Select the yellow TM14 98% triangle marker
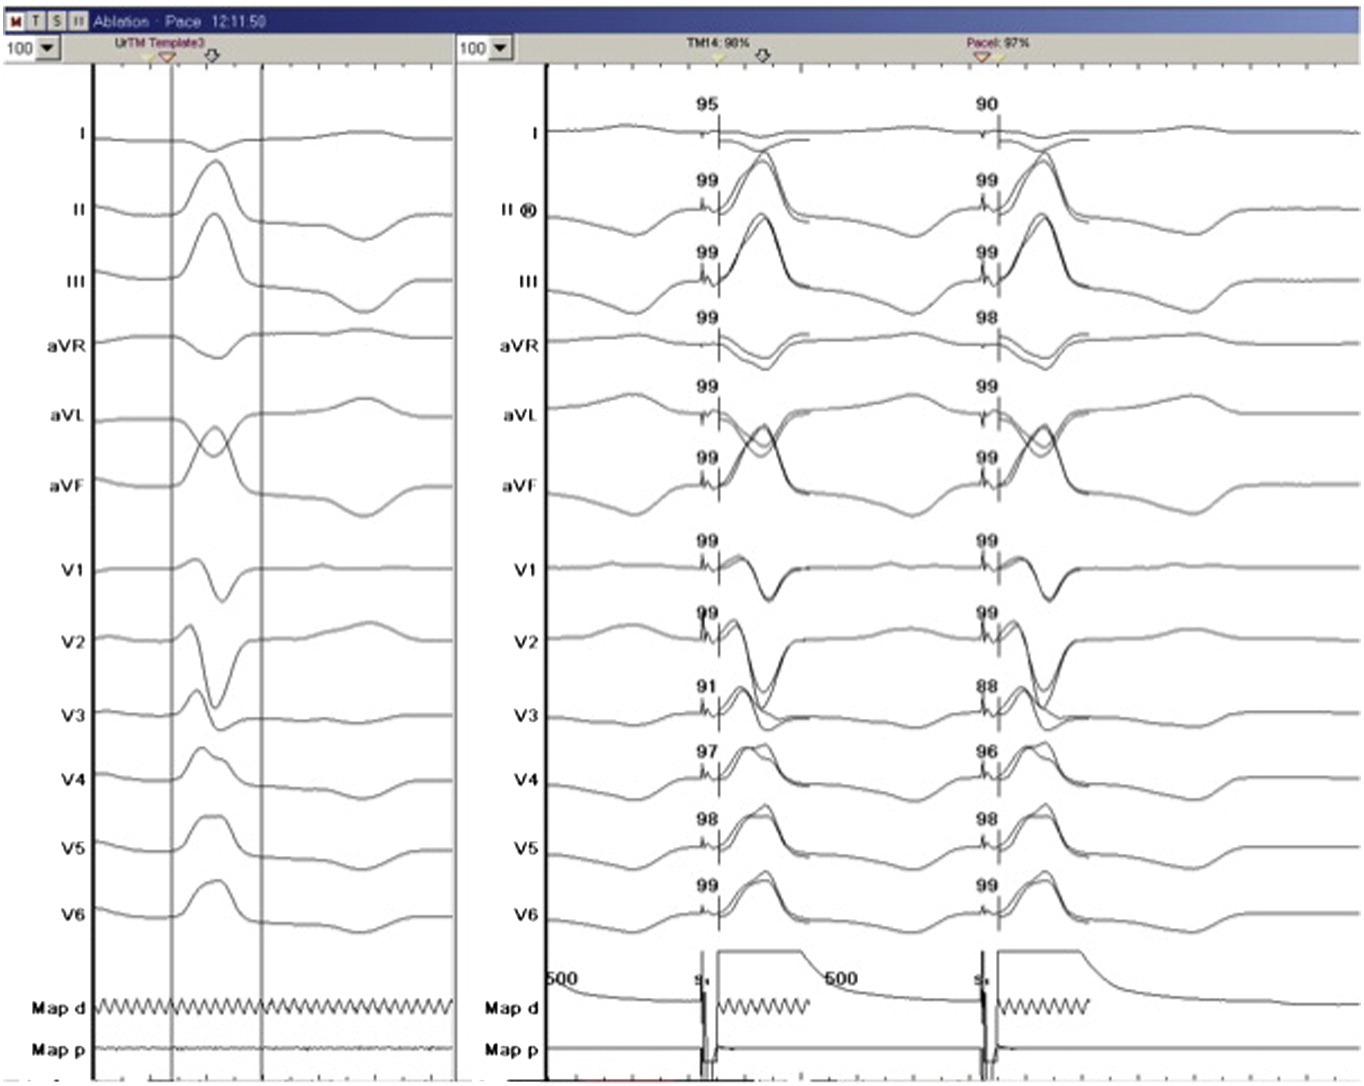 point(718,58)
